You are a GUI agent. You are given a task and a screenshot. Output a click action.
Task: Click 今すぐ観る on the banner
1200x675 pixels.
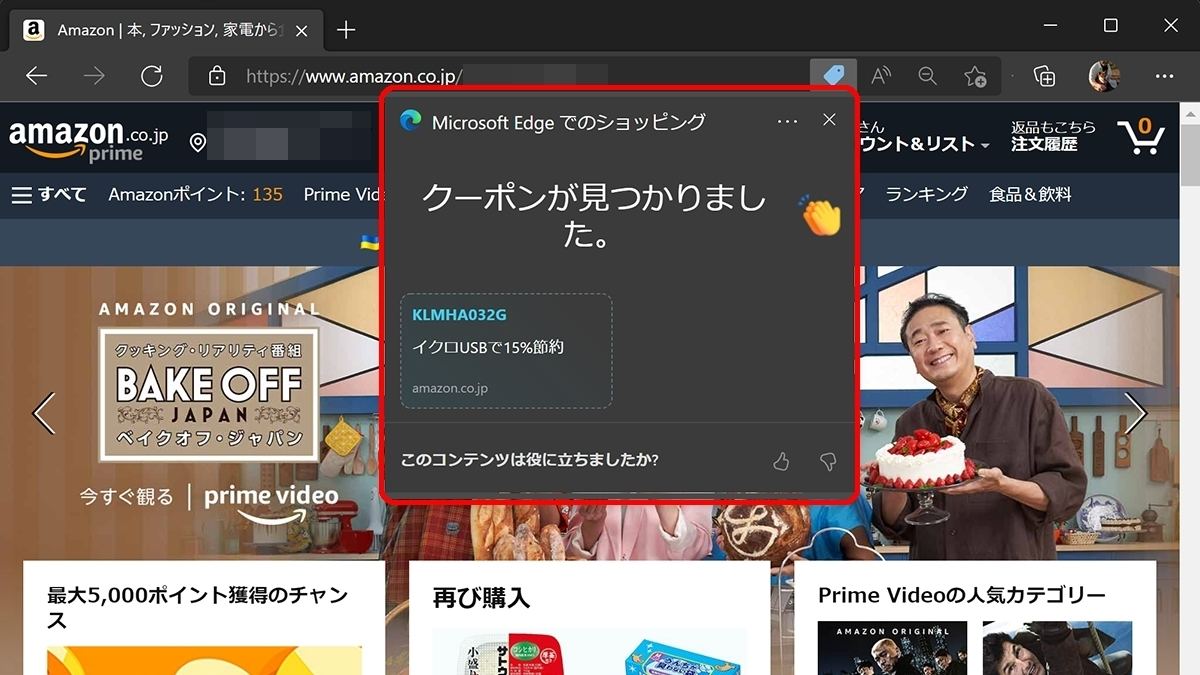pos(127,496)
